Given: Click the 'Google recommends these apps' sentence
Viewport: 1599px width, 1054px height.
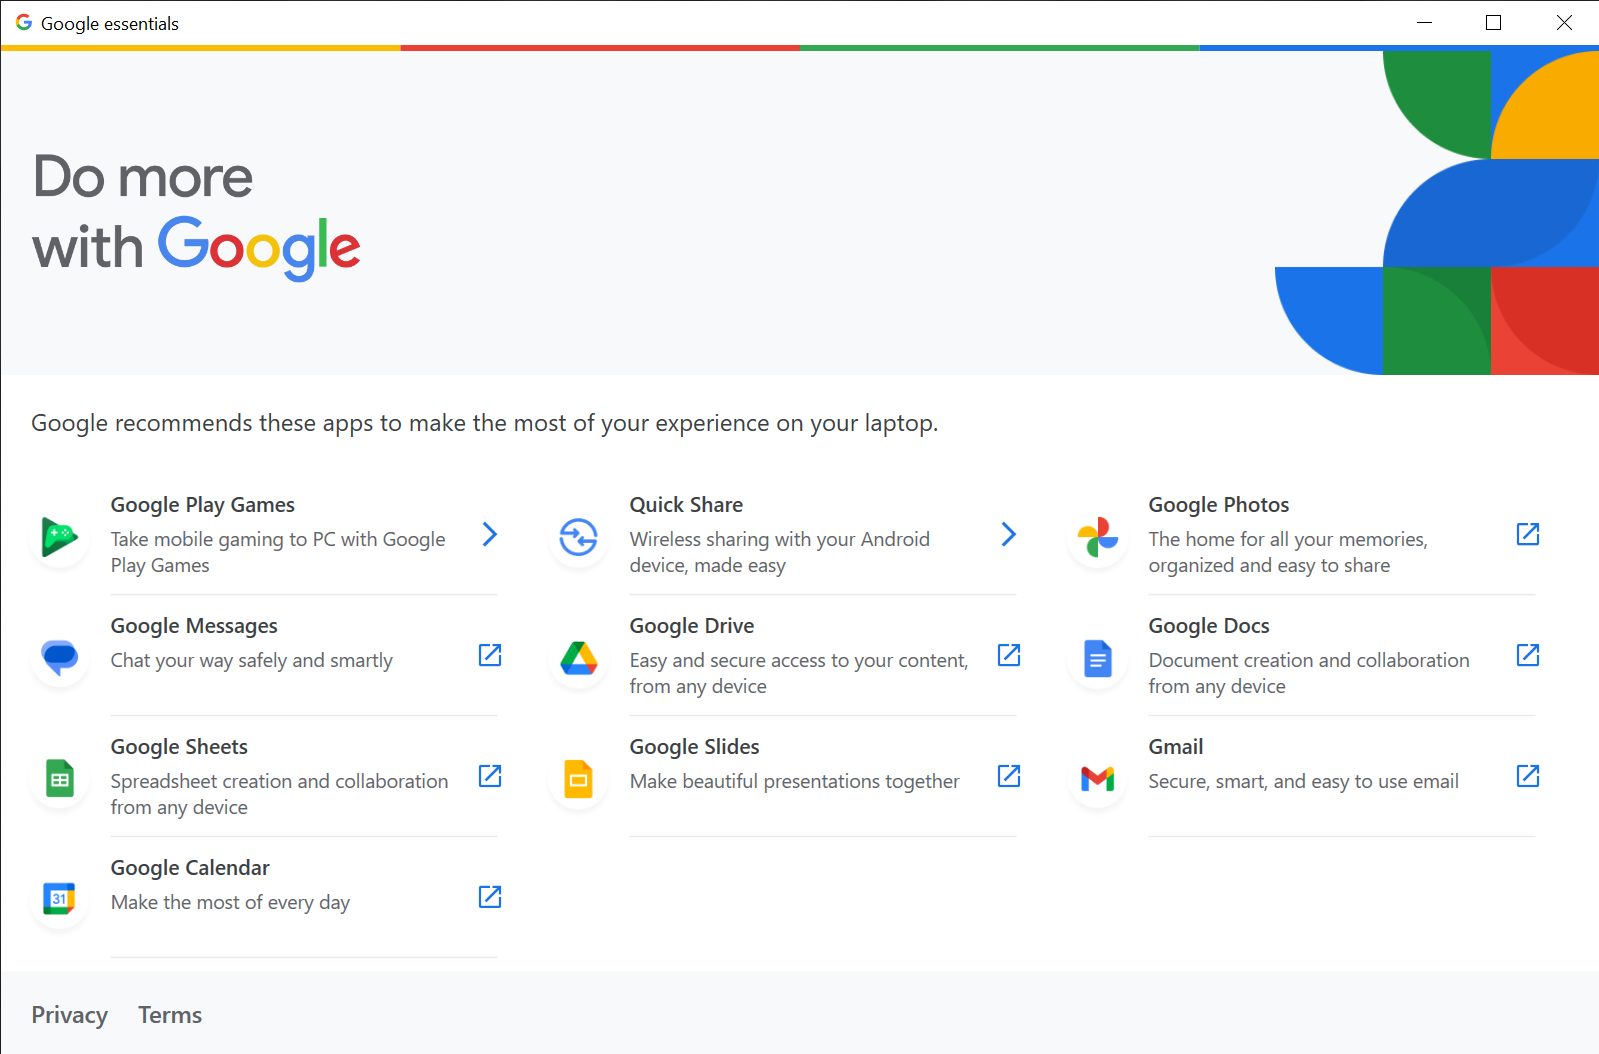Looking at the screenshot, I should coord(484,423).
